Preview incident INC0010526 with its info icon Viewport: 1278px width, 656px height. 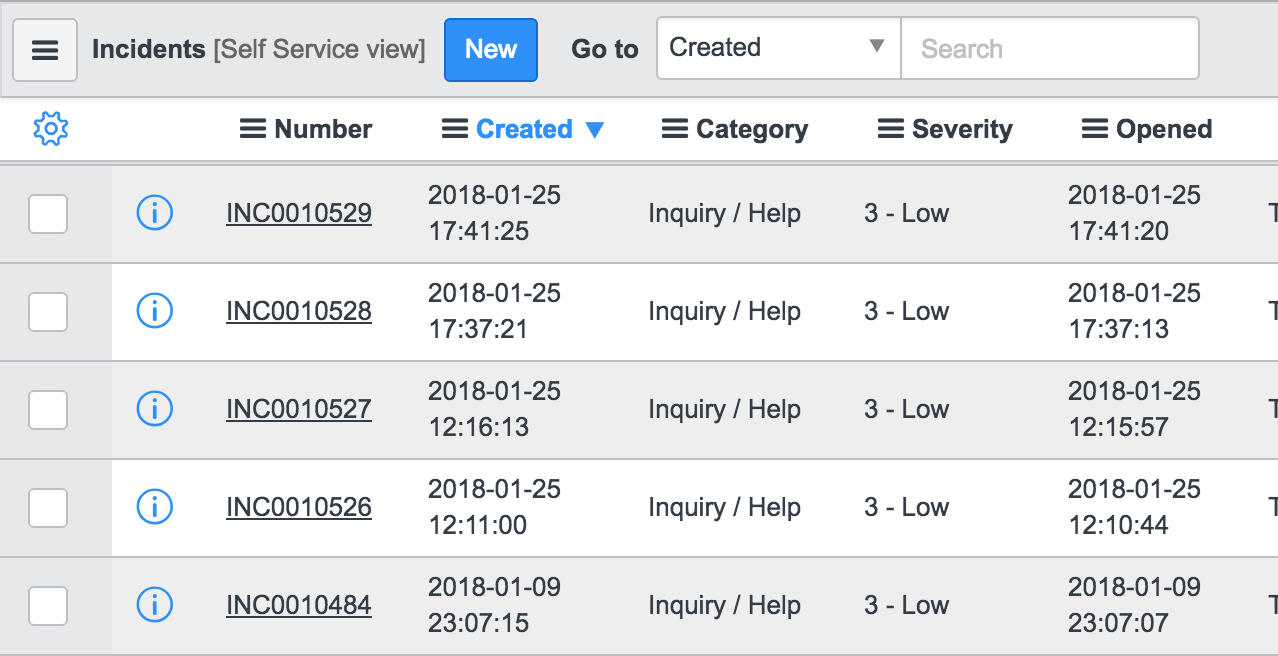coord(155,507)
